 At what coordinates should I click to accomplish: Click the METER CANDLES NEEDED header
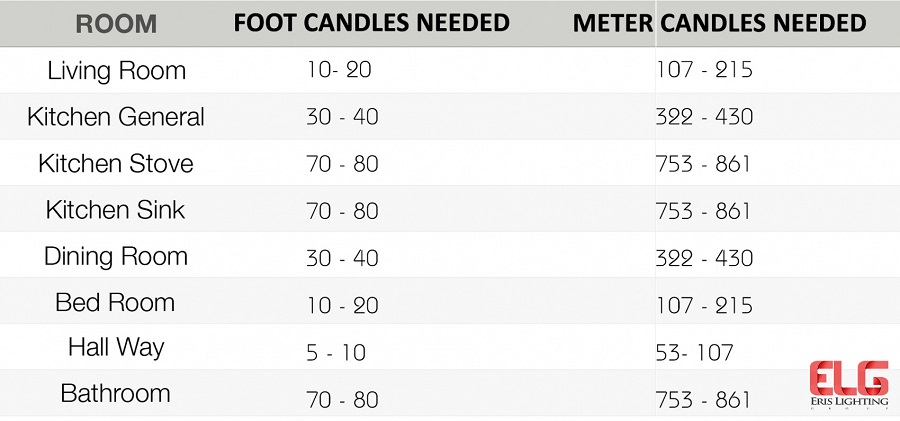coord(719,23)
